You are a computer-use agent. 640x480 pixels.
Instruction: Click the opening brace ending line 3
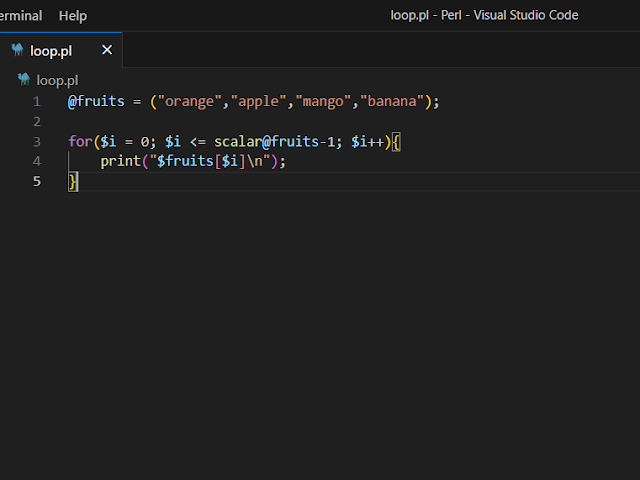(396, 142)
